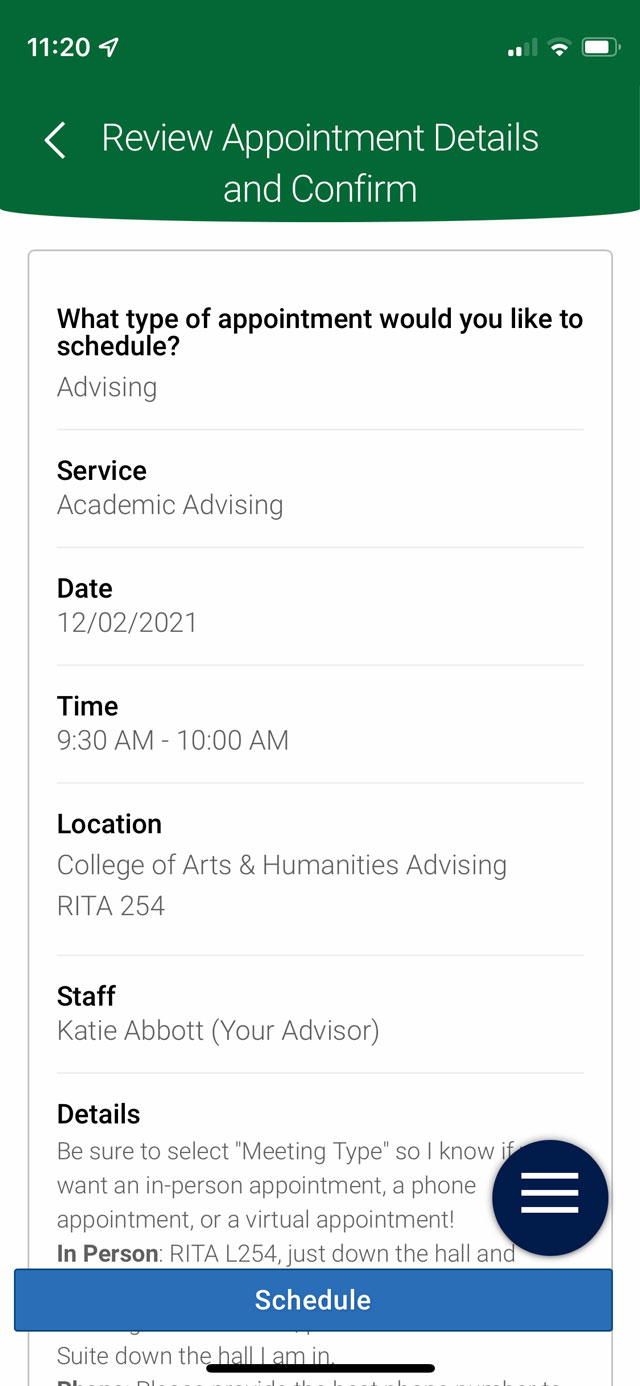Screen dimensions: 640x1386
Task: Tap the battery indicator icon
Action: coord(601,47)
